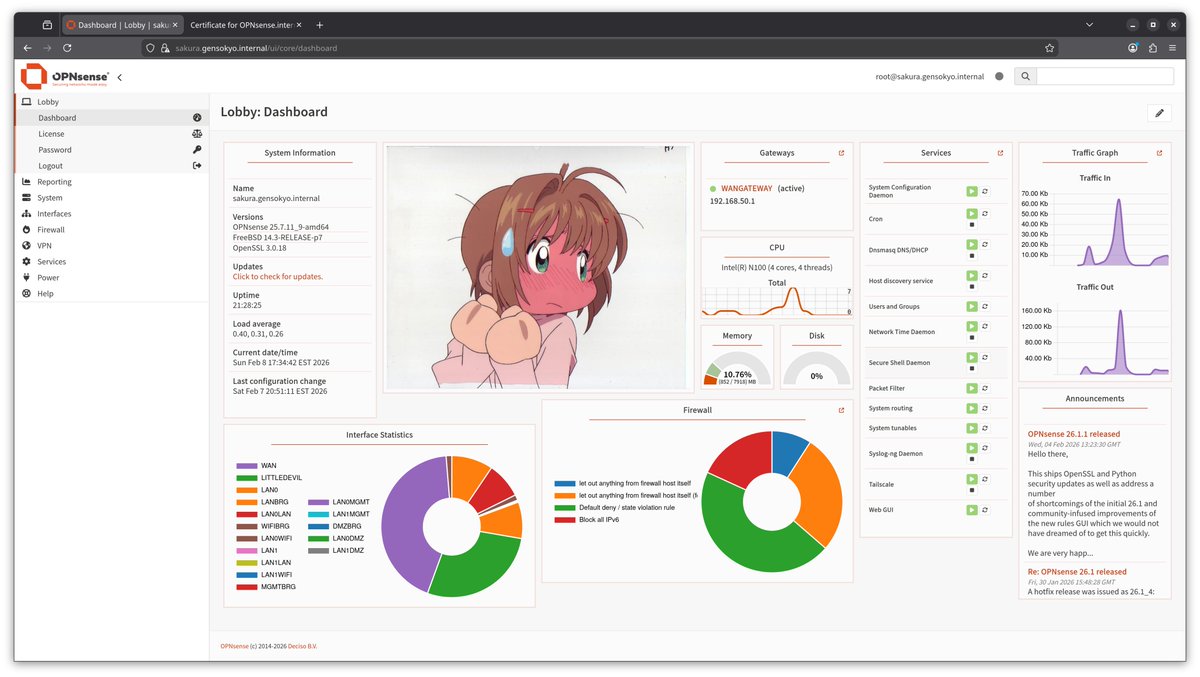
Task: Open the Firewall widget external link icon
Action: pyautogui.click(x=841, y=410)
